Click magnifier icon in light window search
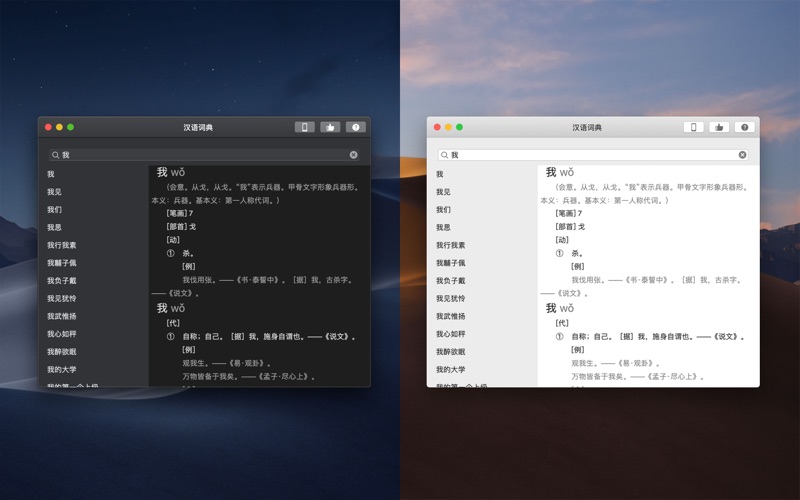 pyautogui.click(x=444, y=155)
